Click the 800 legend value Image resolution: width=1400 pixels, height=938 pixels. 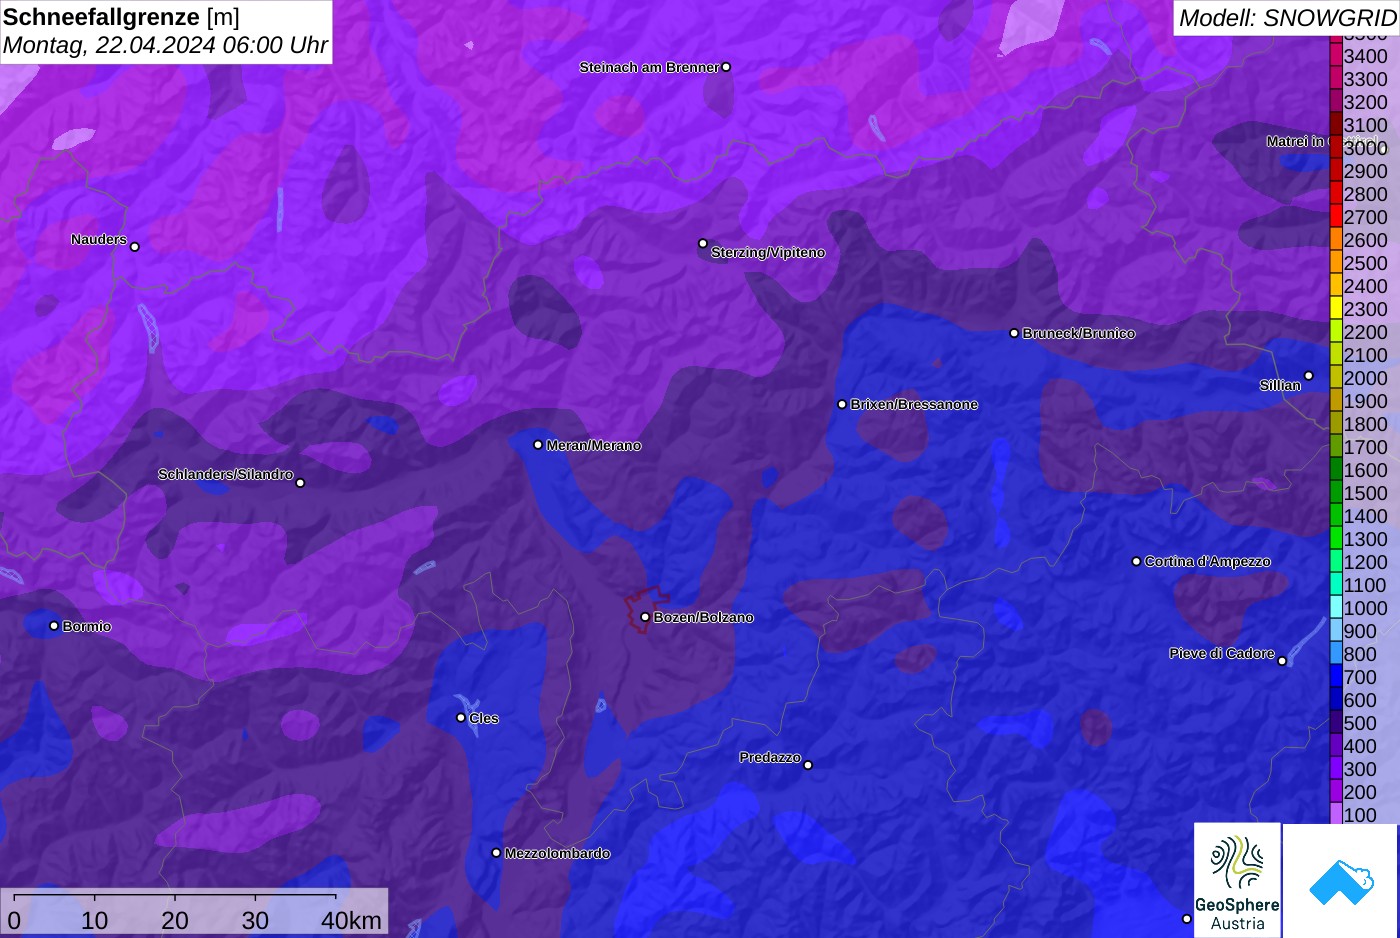(1360, 654)
